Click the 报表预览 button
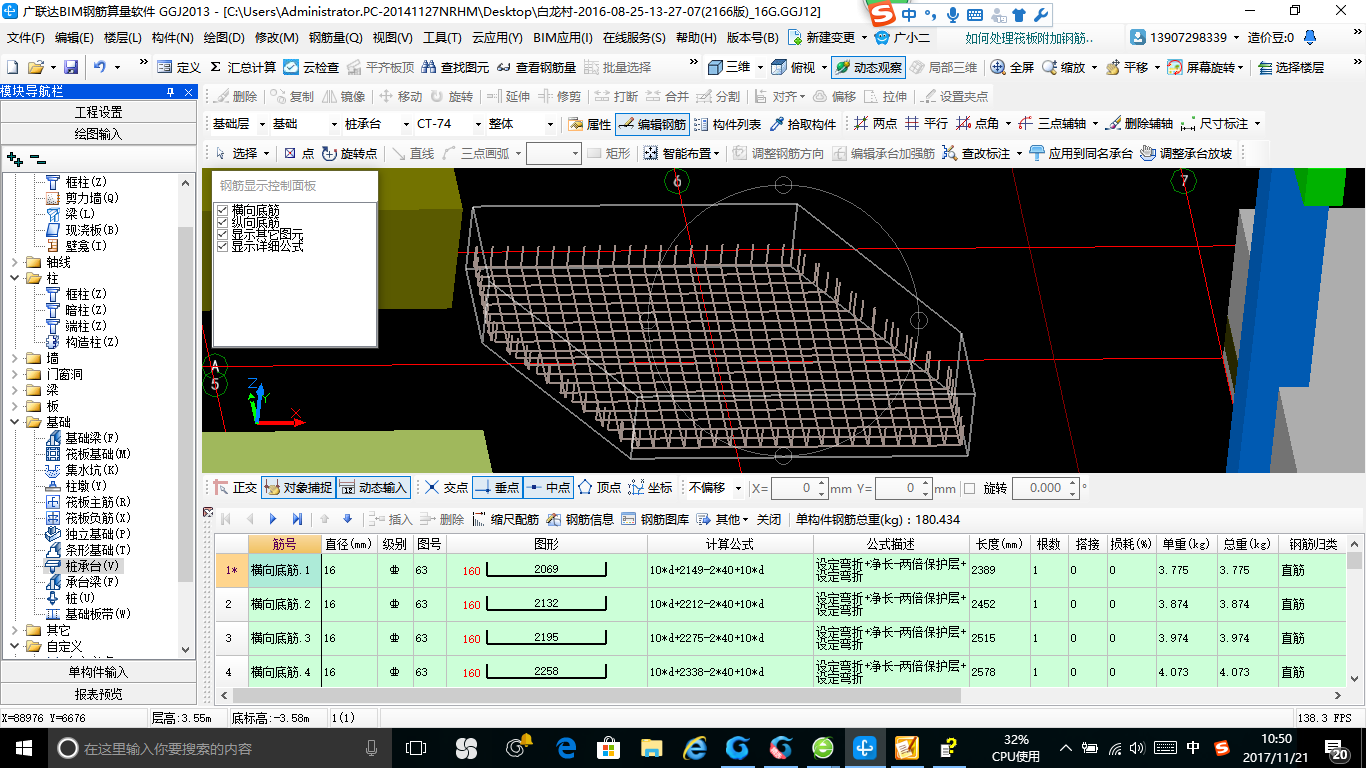 [x=98, y=694]
